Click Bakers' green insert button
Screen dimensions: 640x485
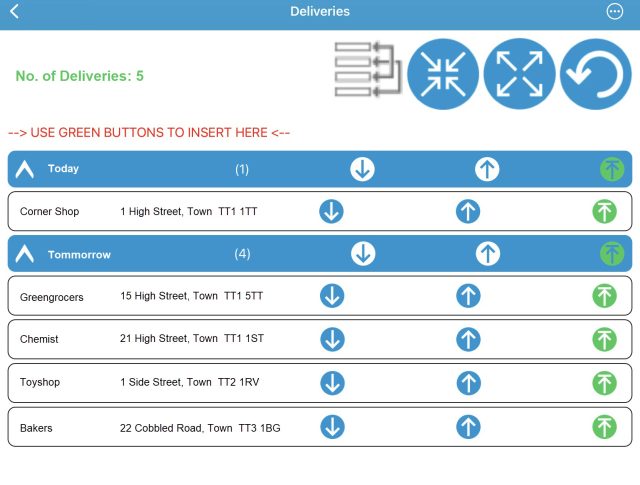[x=604, y=427]
